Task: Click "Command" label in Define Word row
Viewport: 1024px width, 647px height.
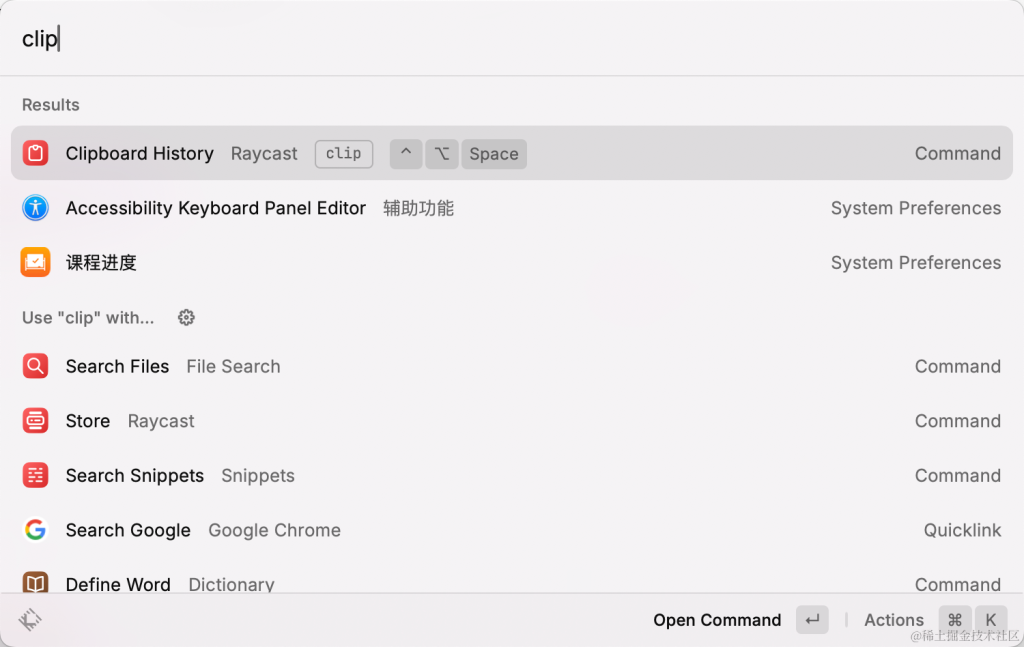Action: [x=958, y=584]
